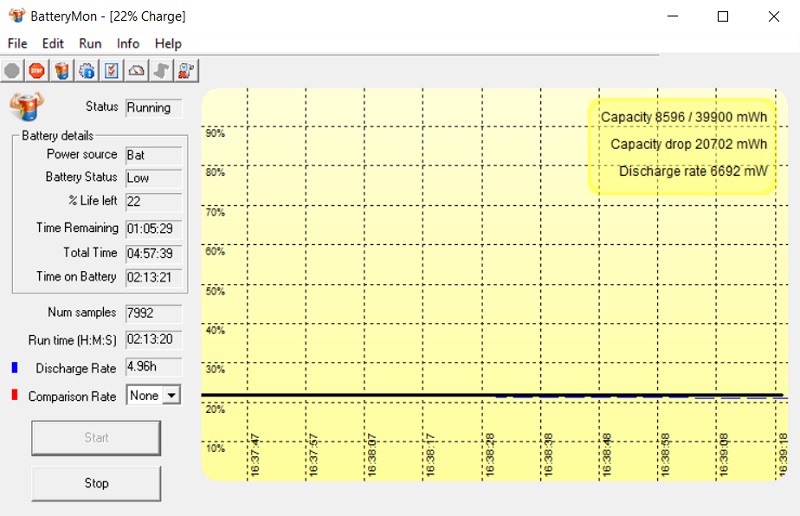Click the Time Remaining value field

pos(153,229)
